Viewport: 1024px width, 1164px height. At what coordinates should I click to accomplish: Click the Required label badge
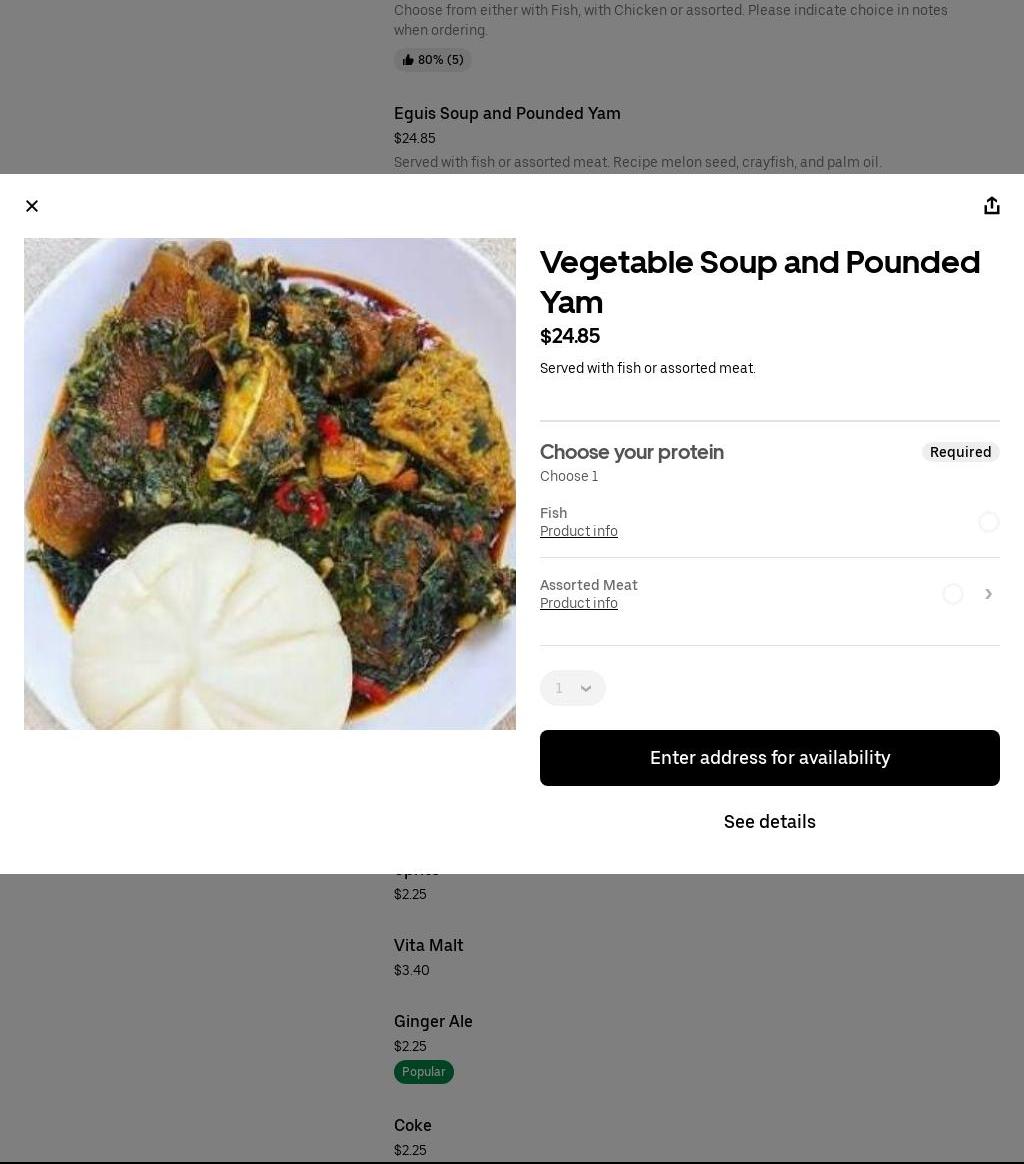(960, 452)
